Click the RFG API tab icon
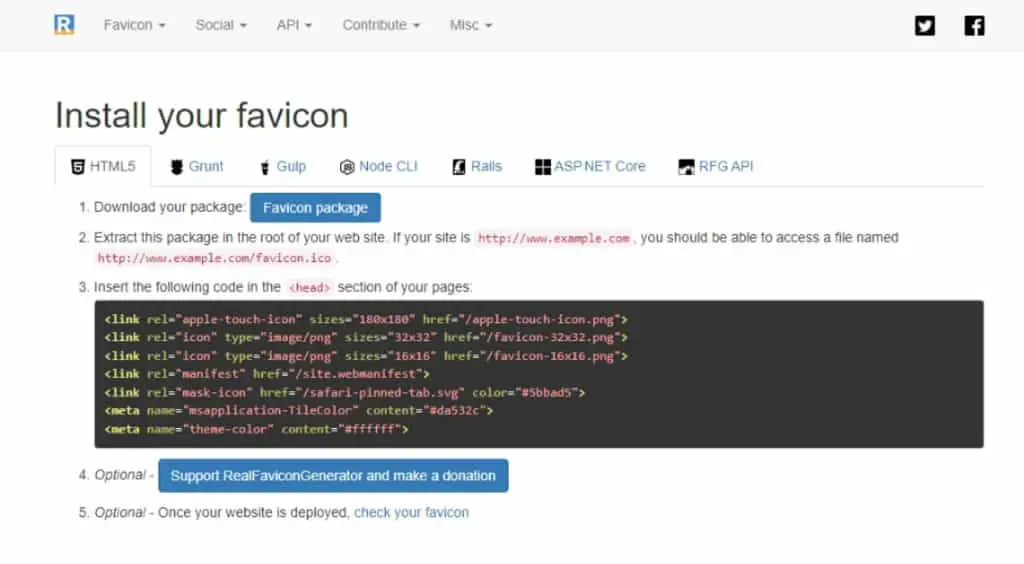This screenshot has width=1024, height=564. pos(686,167)
